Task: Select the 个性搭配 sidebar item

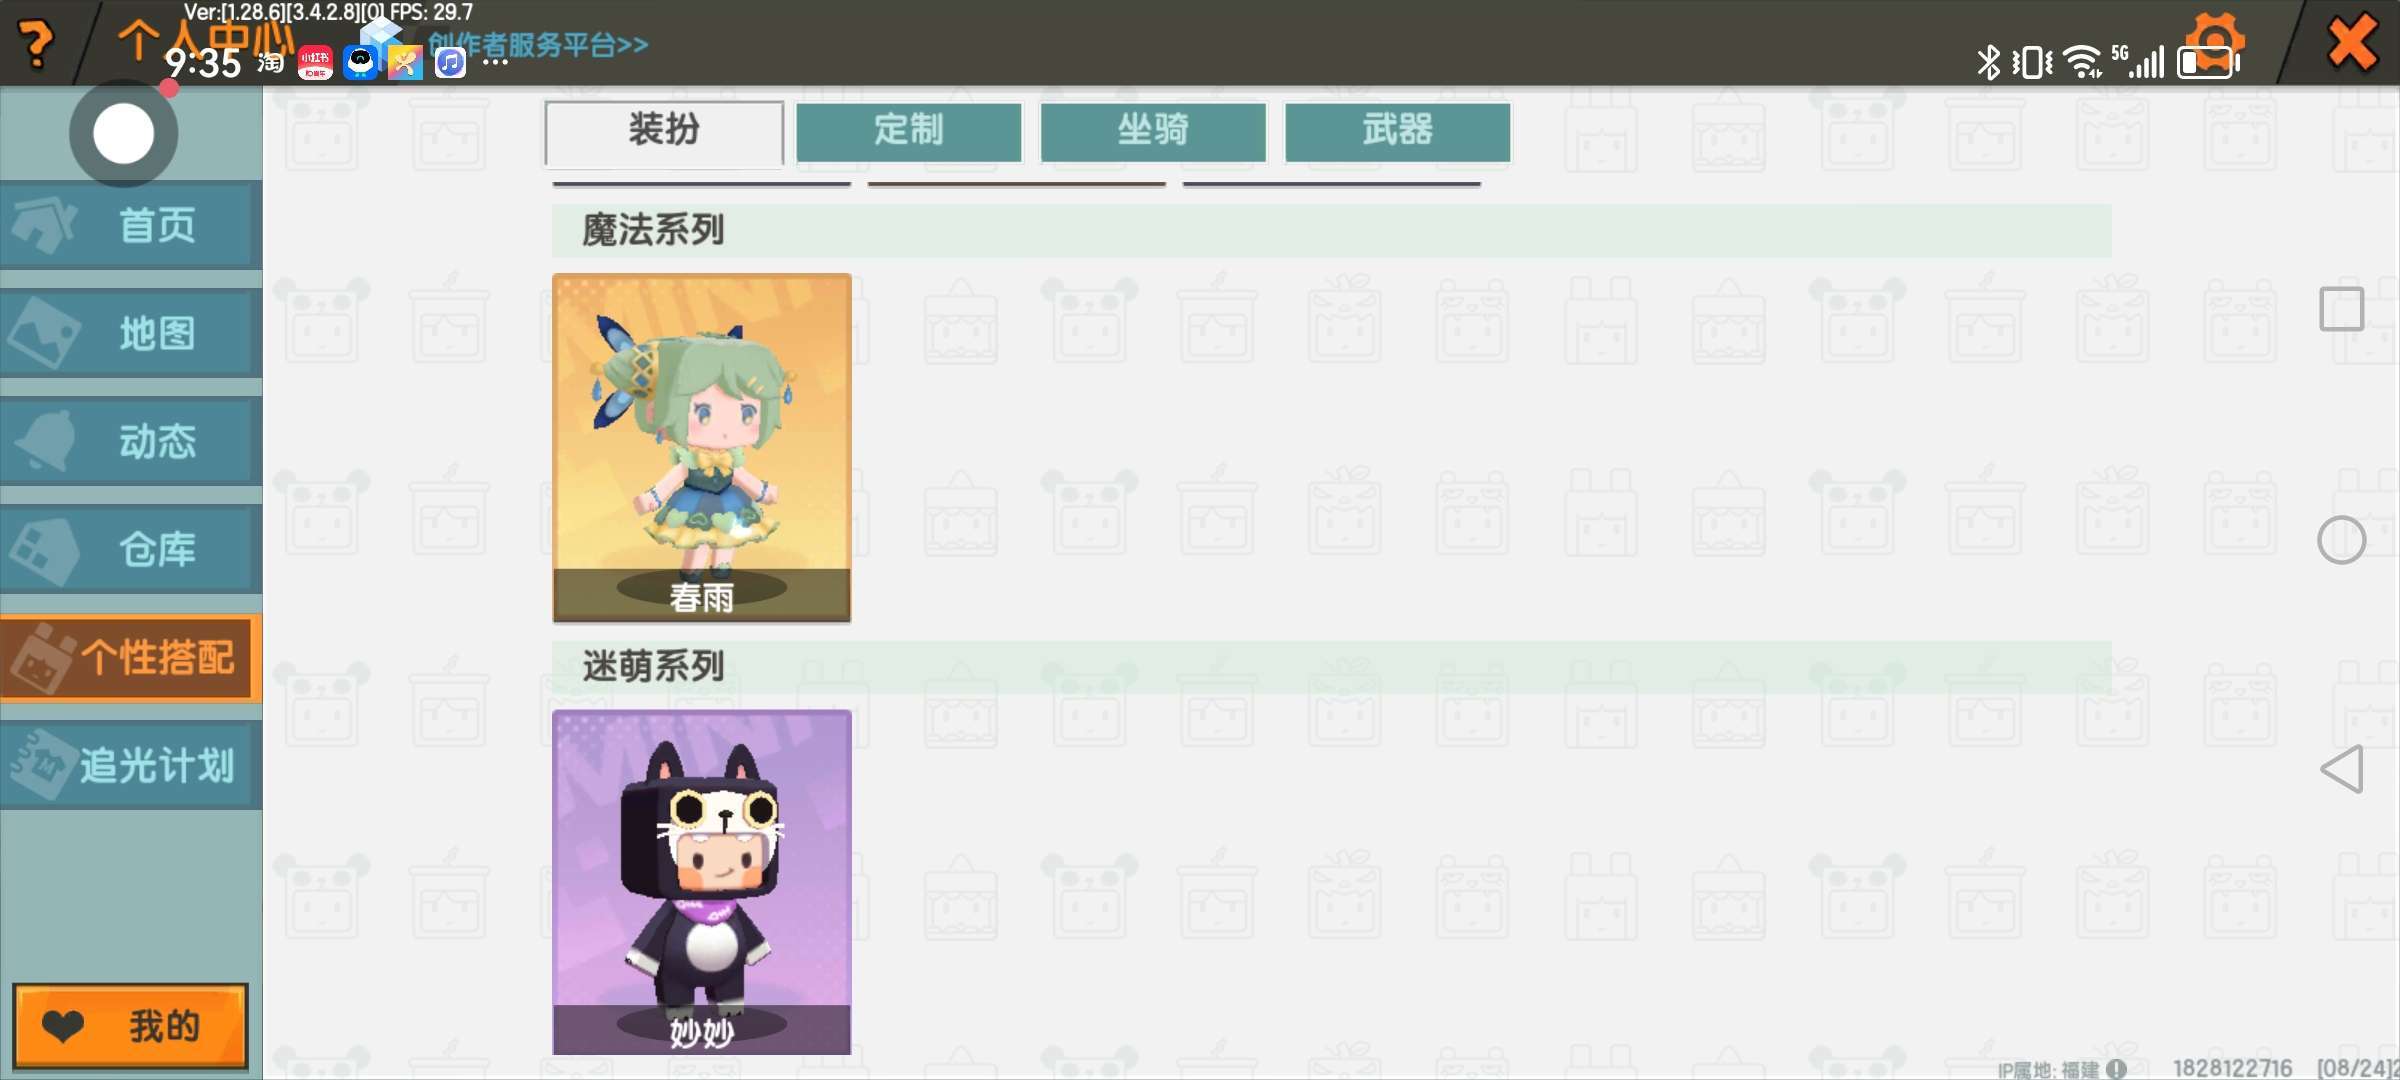Action: 131,658
